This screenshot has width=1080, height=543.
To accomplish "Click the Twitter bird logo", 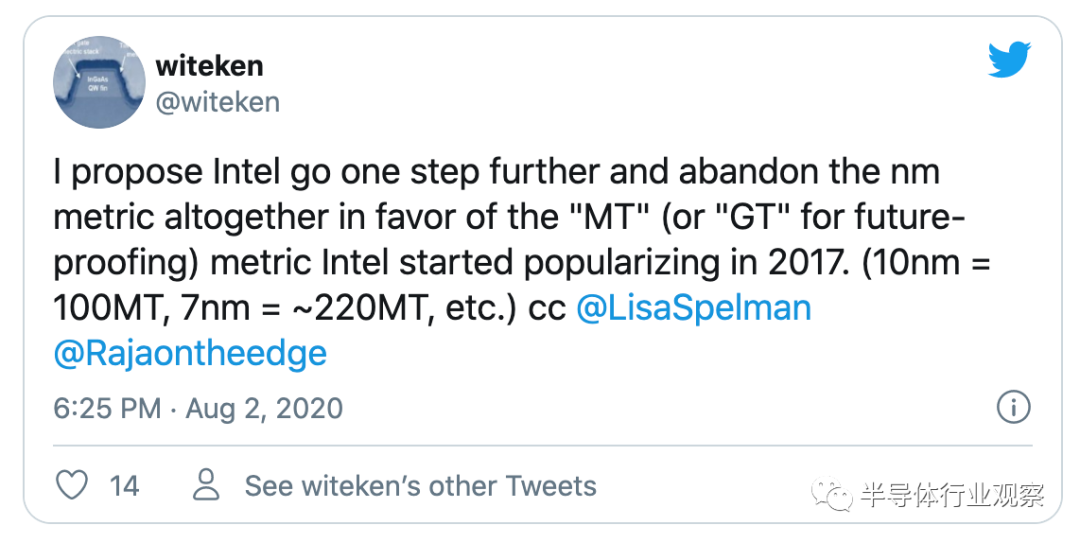I will pos(1009,60).
